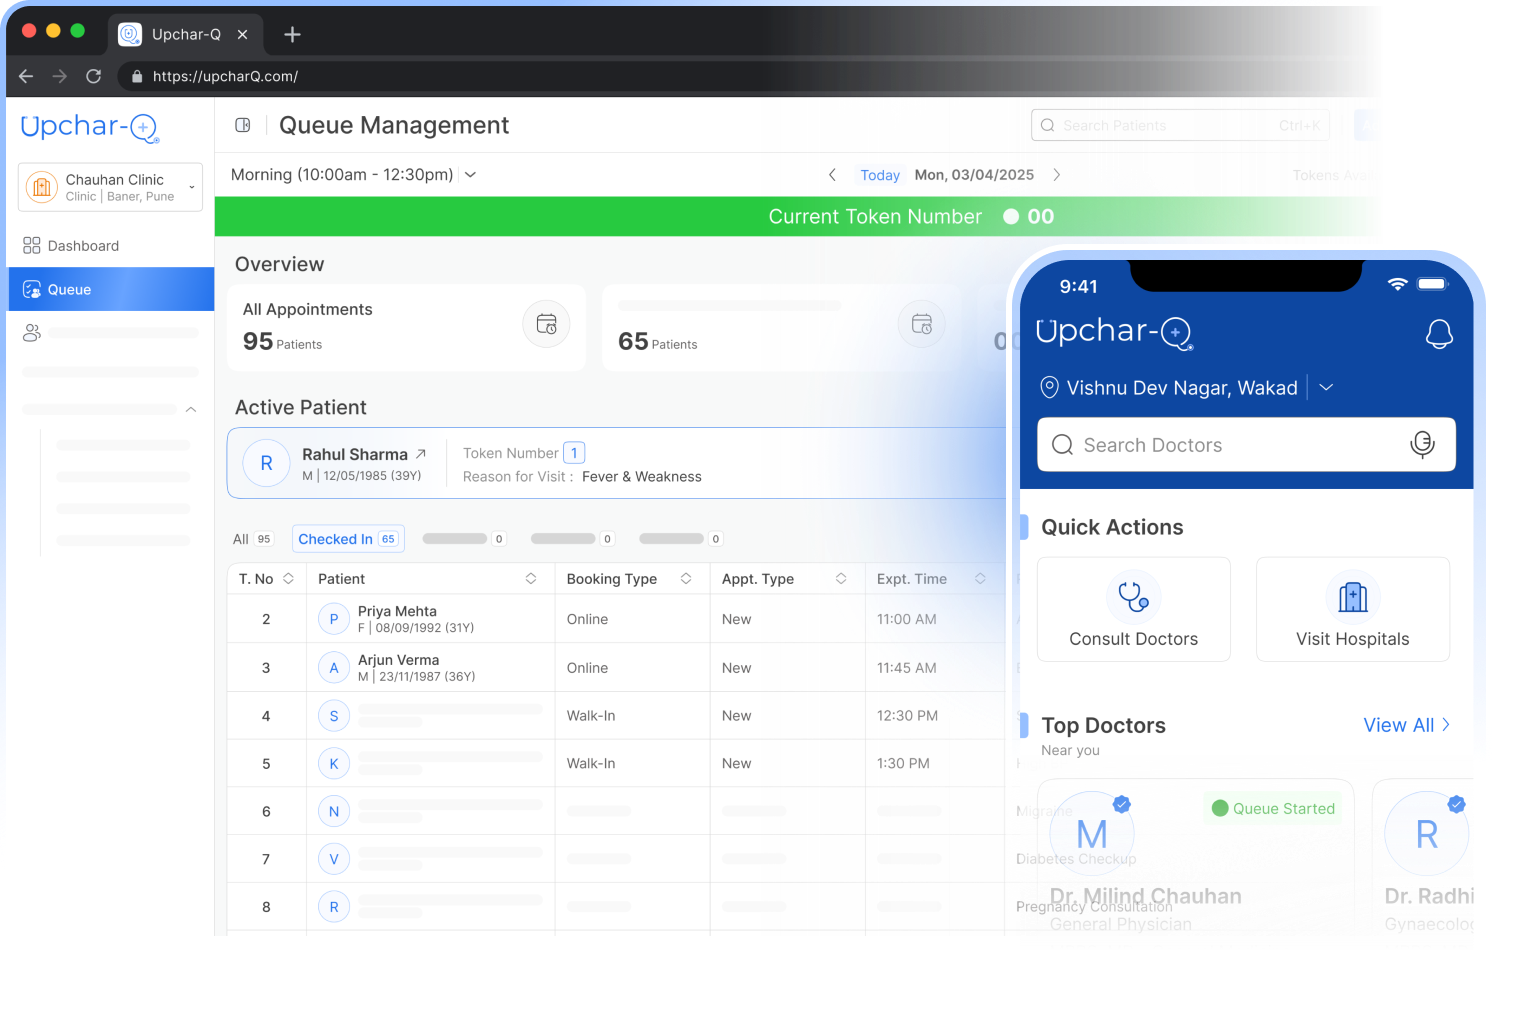The image size is (1528, 1016).
Task: Sort table by T. No column
Action: pyautogui.click(x=288, y=579)
